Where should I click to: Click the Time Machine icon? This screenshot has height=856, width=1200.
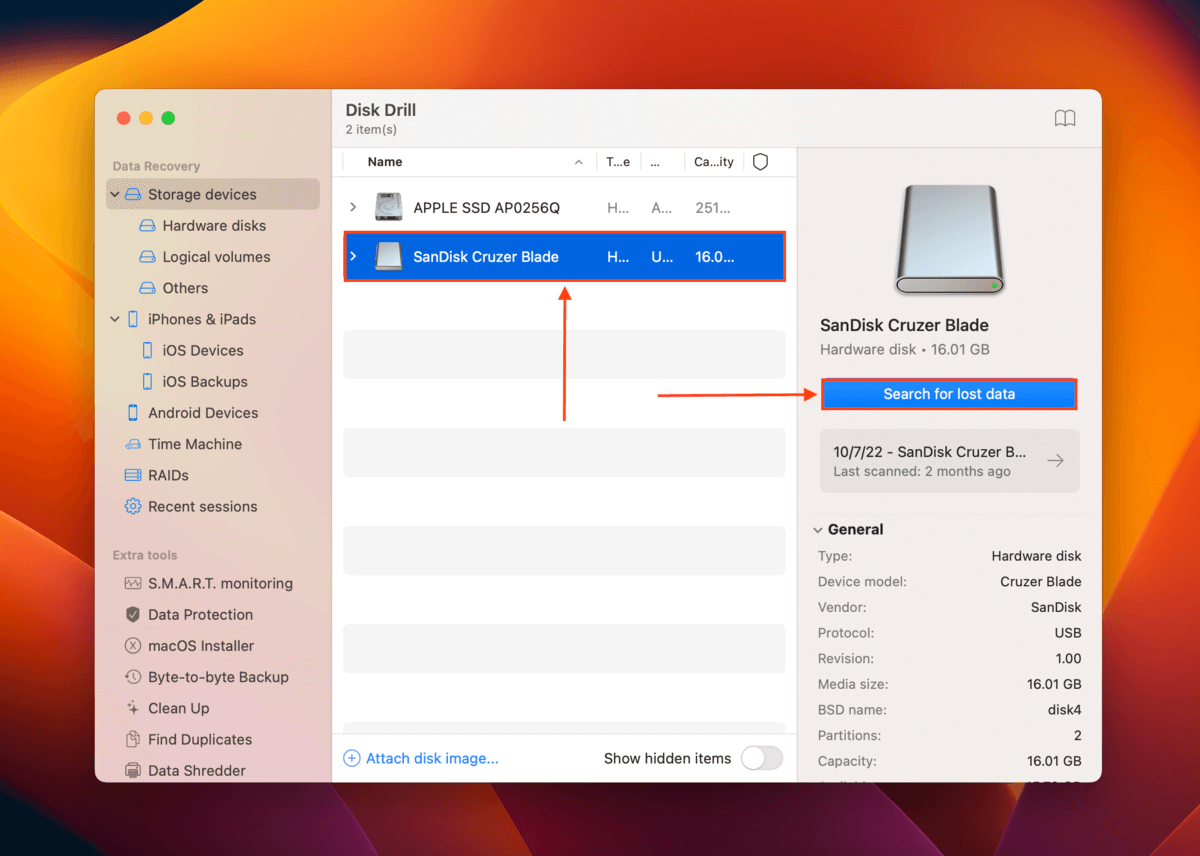click(133, 444)
